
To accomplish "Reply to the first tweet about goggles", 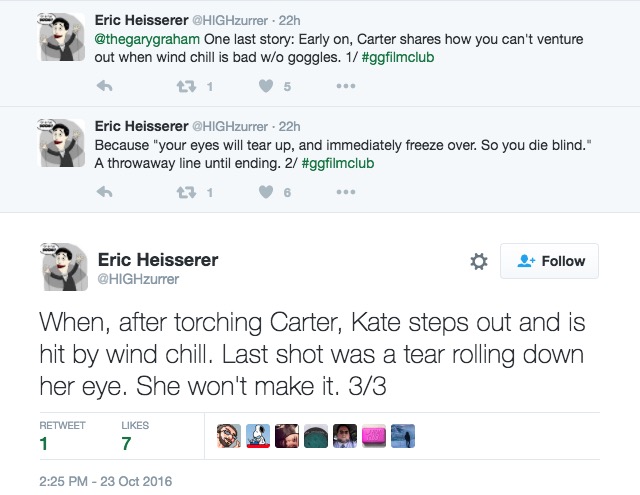I will click(x=104, y=86).
